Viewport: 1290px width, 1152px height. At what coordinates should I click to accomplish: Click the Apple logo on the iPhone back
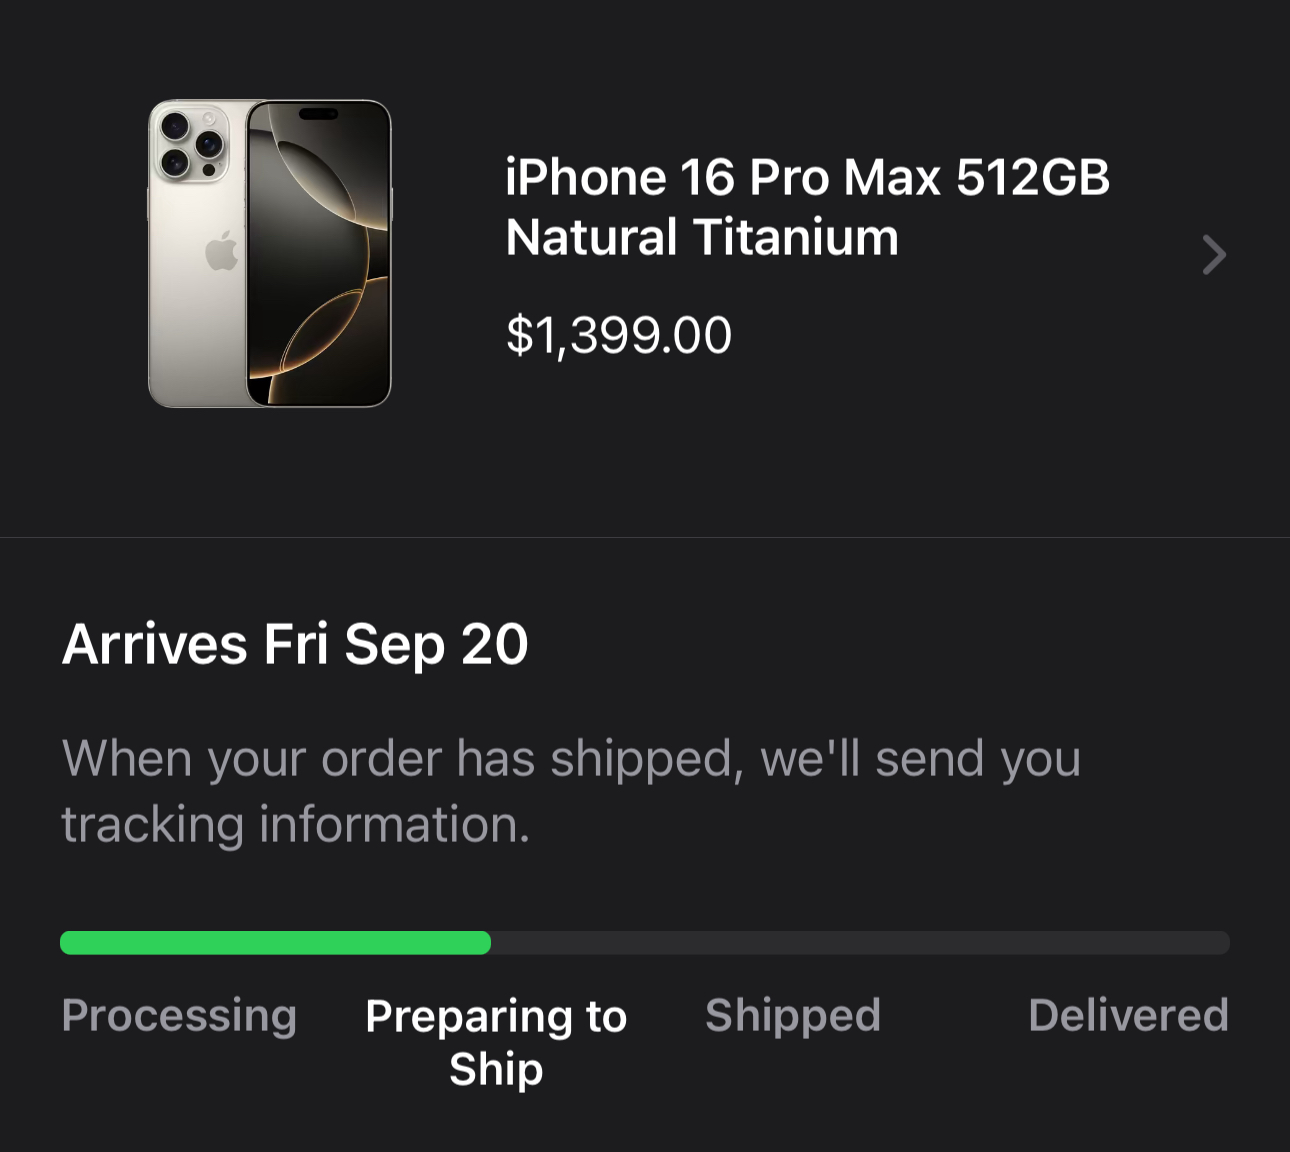(222, 251)
